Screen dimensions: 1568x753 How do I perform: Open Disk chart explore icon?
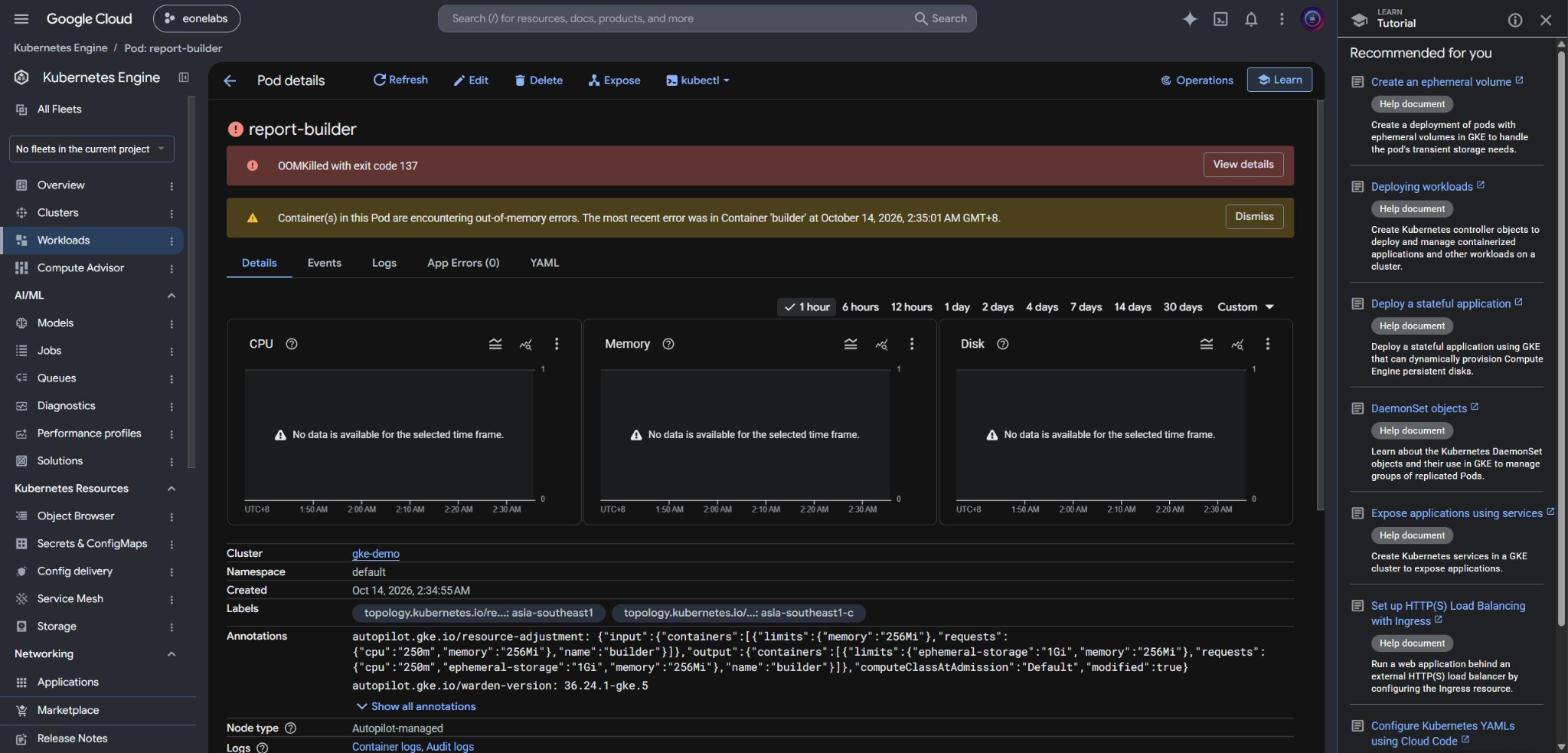pyautogui.click(x=1237, y=344)
